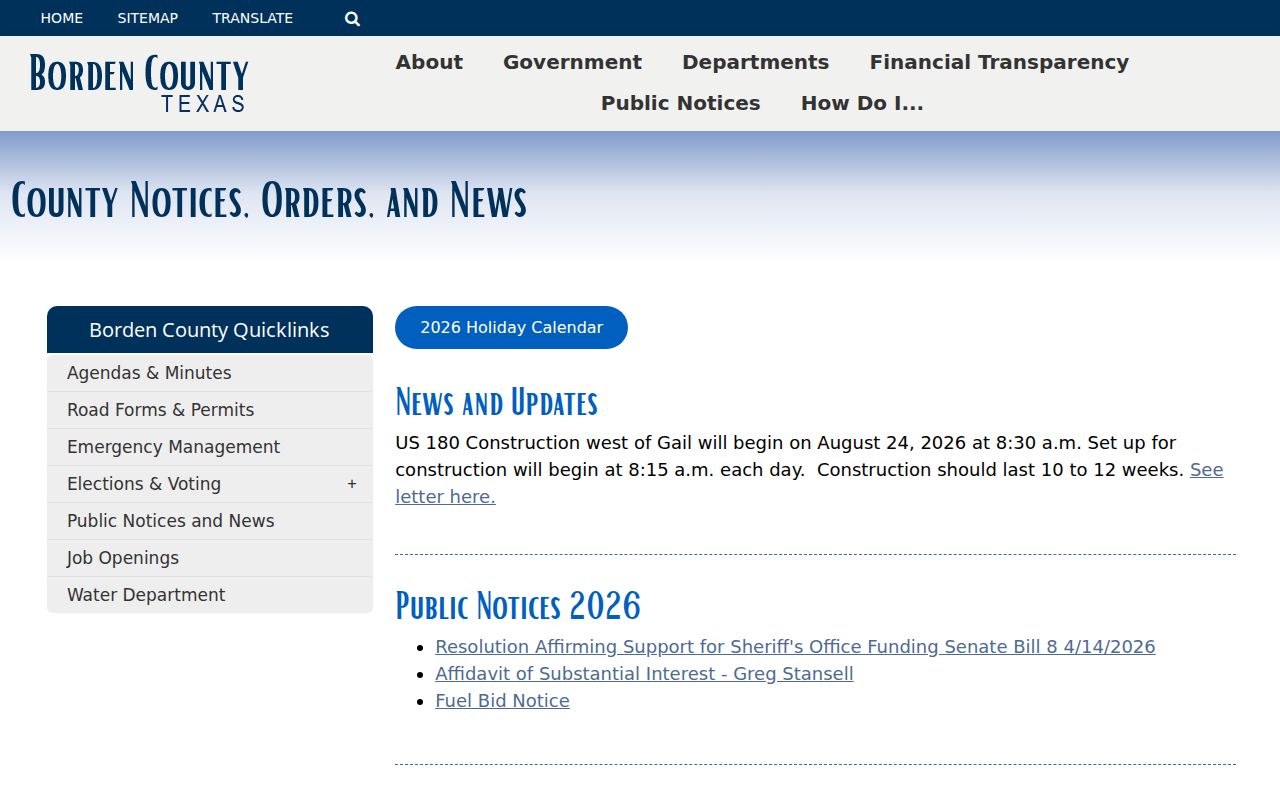Open Sheriff's Office Funding Resolution link

tap(795, 647)
